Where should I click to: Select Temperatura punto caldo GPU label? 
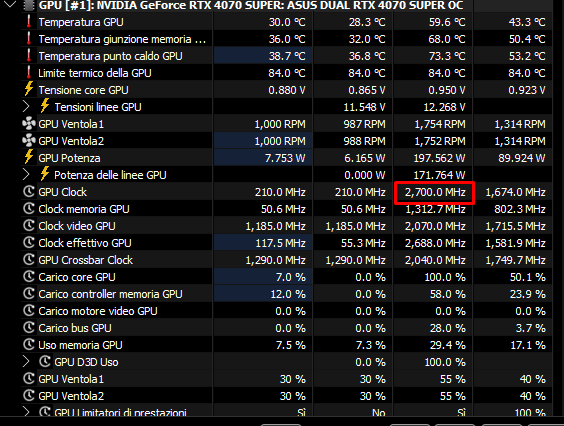(110, 56)
